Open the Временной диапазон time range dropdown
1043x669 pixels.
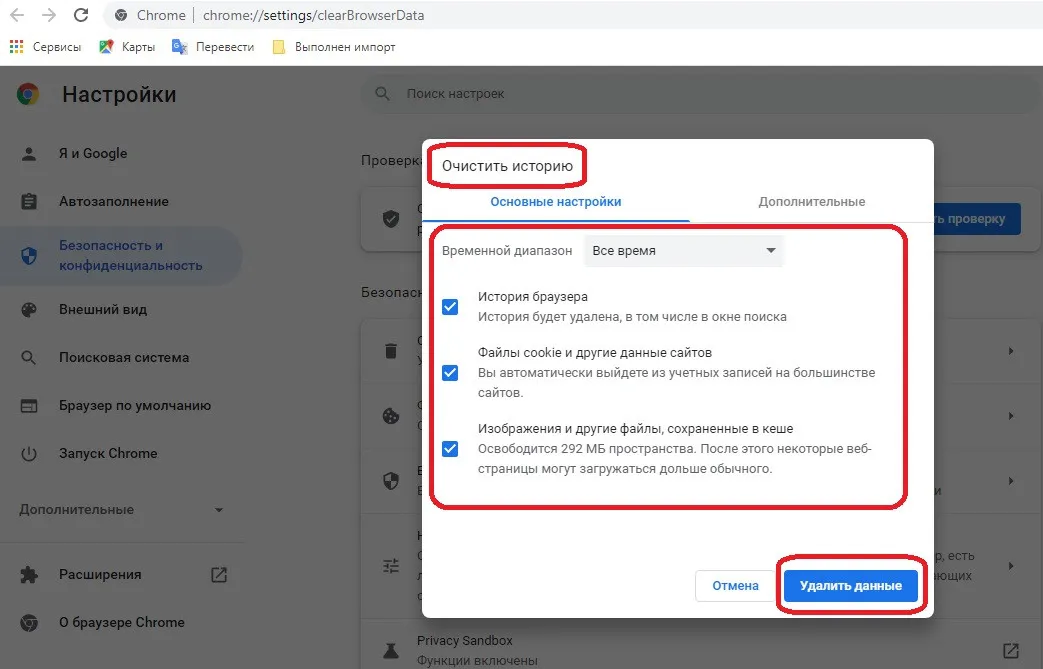point(684,251)
